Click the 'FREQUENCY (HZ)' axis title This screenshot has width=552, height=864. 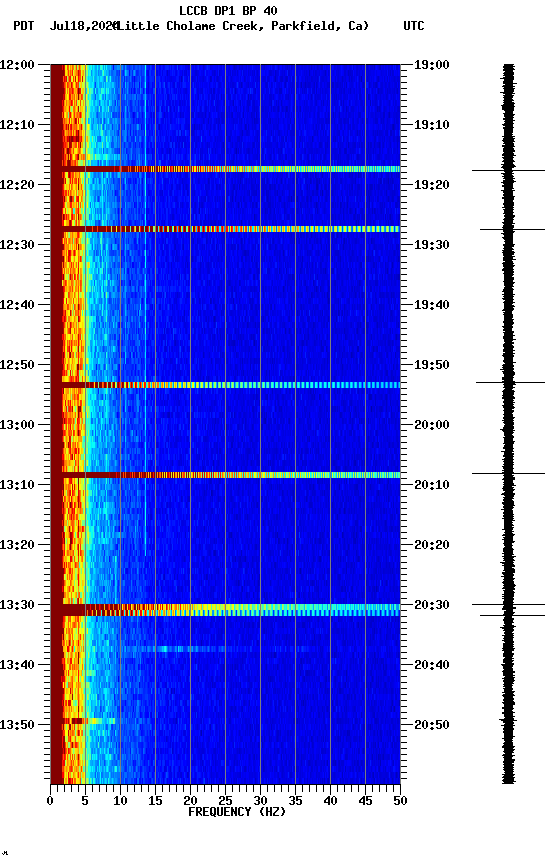pos(237,812)
